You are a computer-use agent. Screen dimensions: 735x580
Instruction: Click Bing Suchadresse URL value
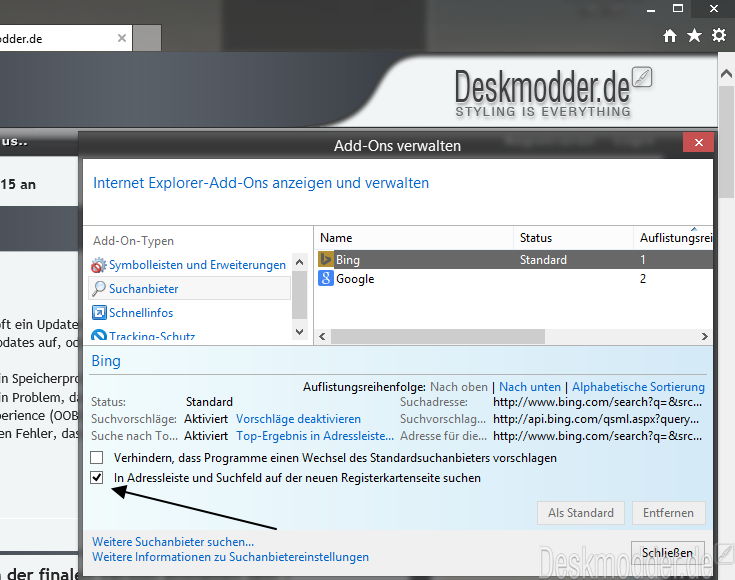tap(598, 402)
